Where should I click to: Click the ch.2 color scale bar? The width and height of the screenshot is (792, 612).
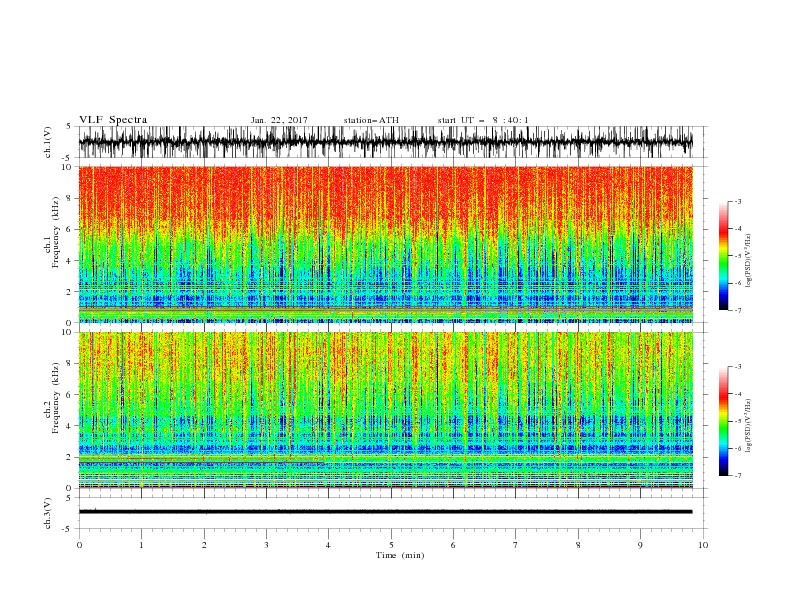click(x=723, y=421)
